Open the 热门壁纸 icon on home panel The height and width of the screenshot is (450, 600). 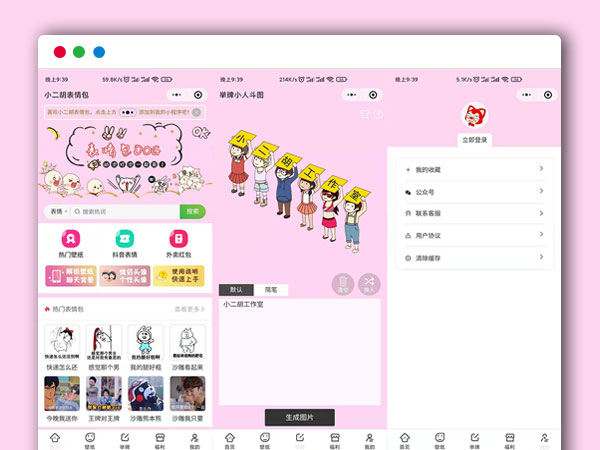pos(71,238)
